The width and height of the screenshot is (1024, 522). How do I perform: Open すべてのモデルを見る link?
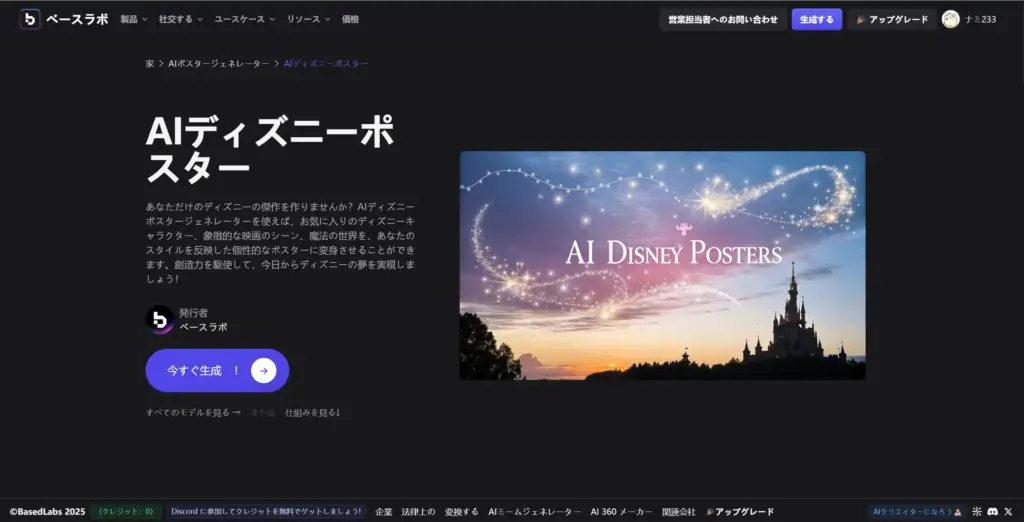click(x=193, y=413)
